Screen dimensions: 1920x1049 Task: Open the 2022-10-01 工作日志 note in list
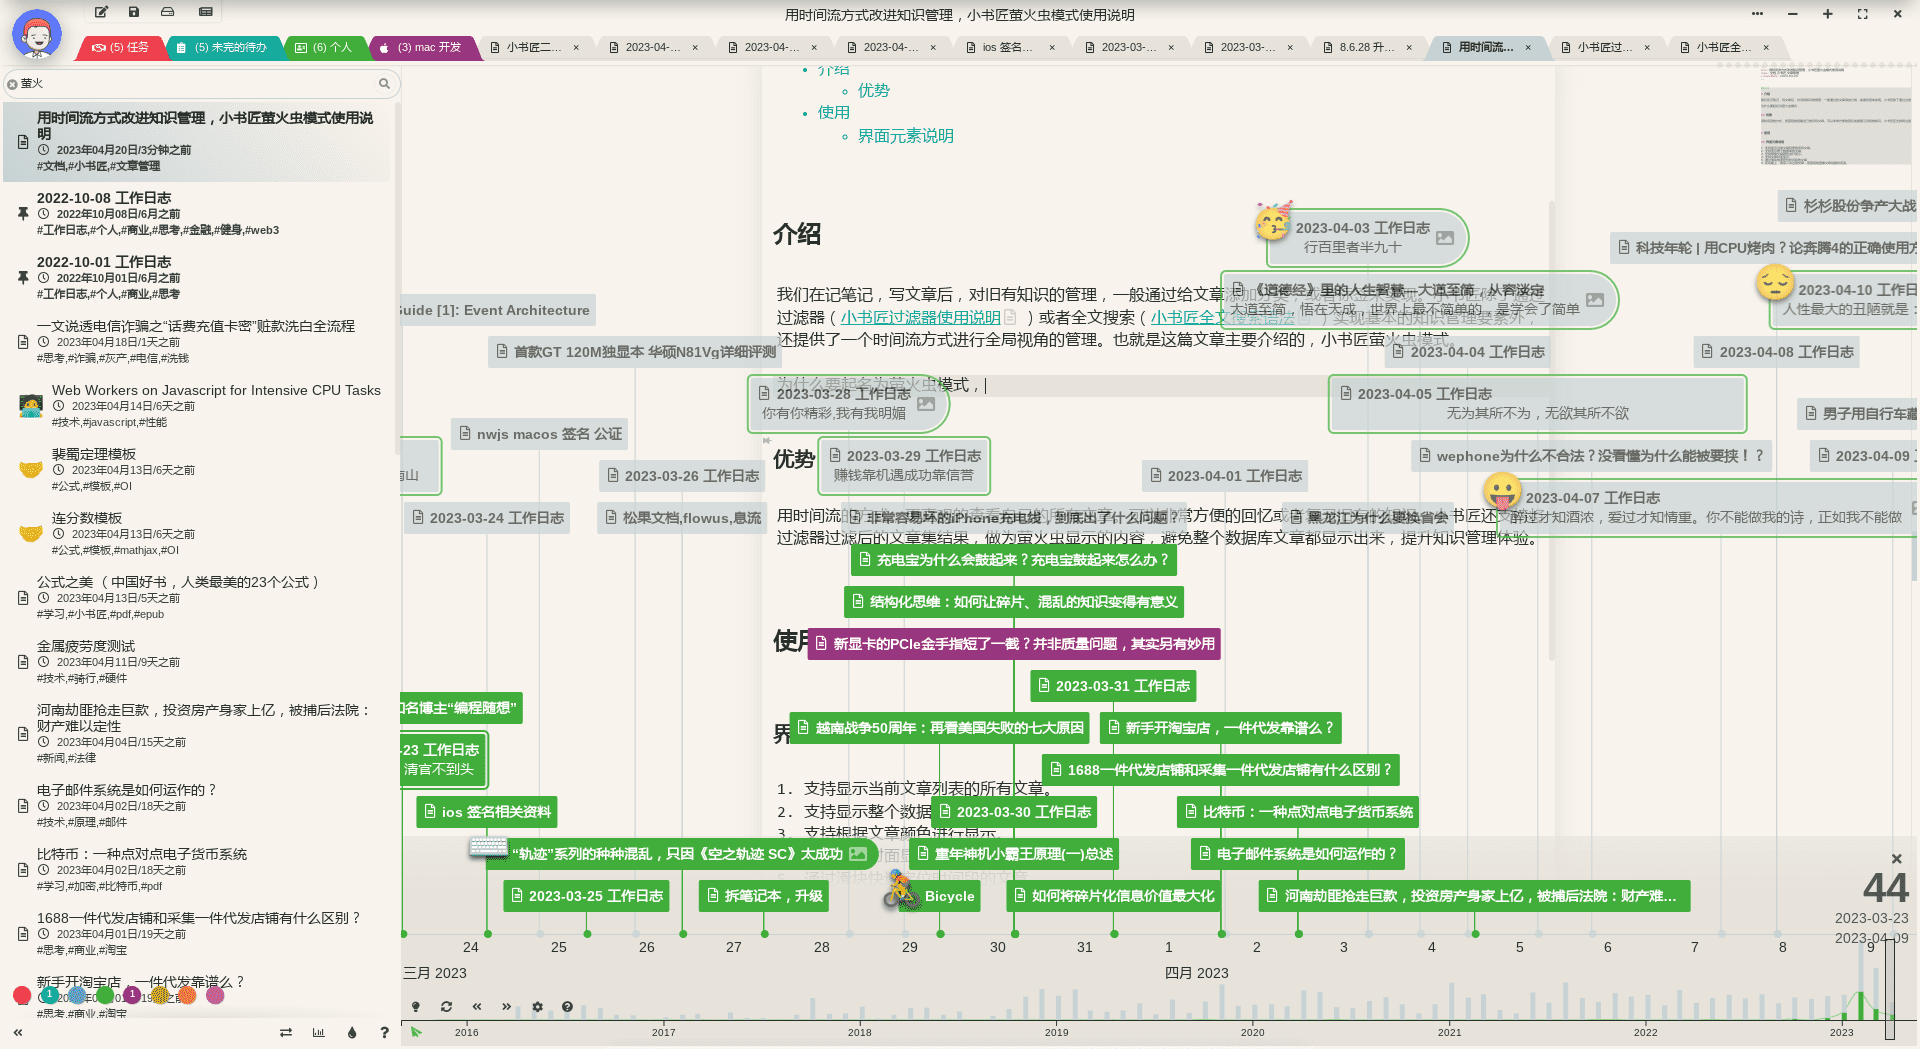tap(197, 277)
